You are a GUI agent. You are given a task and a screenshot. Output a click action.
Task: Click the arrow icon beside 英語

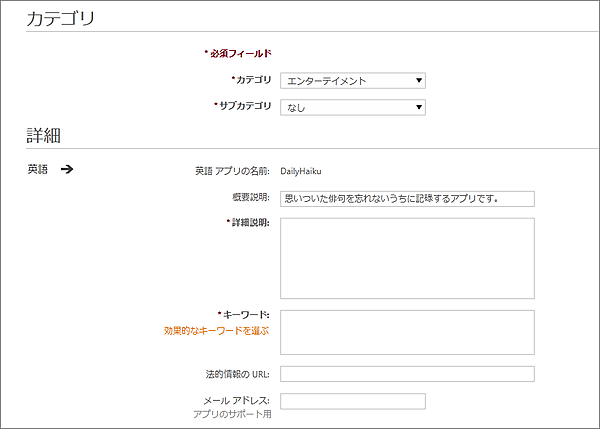point(67,169)
